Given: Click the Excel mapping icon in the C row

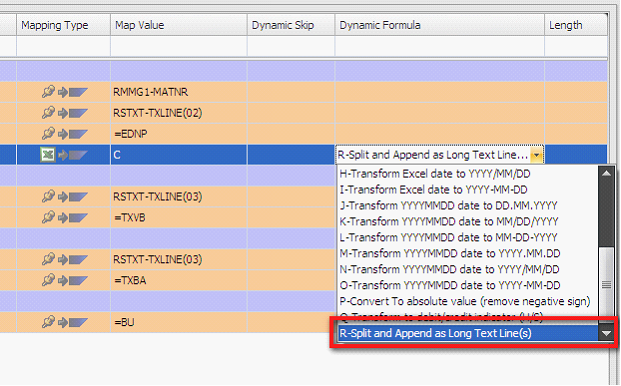Looking at the screenshot, I should (x=48, y=154).
